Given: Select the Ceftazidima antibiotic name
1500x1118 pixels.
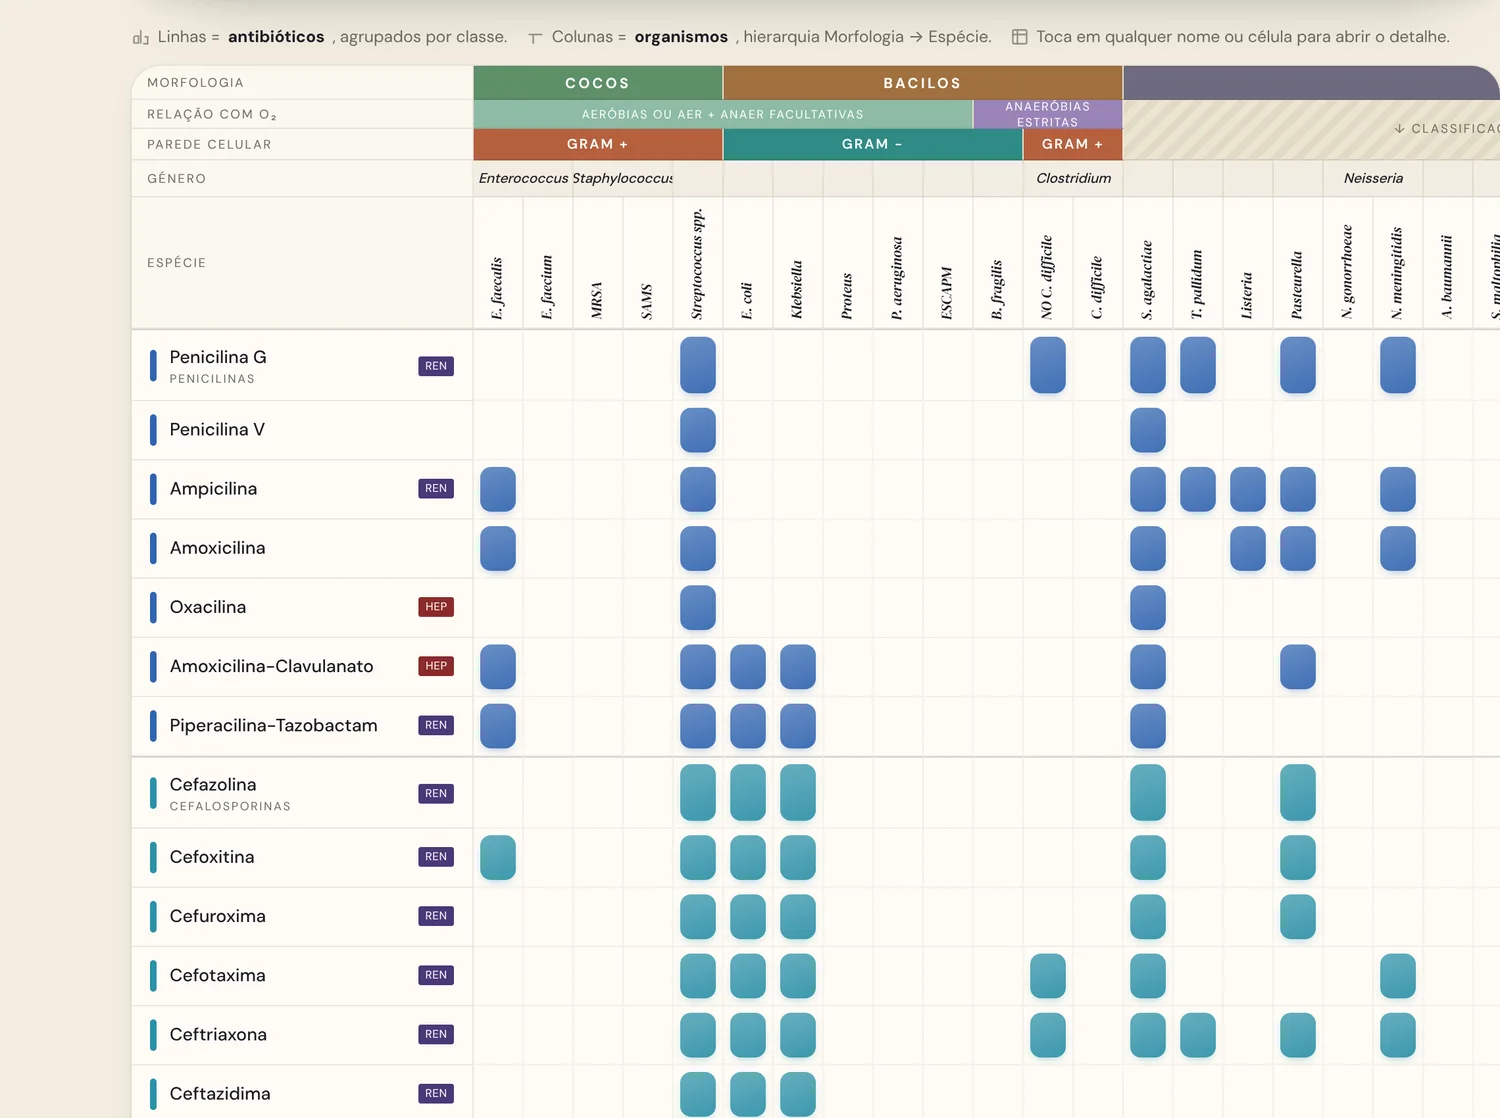Looking at the screenshot, I should tap(220, 1094).
